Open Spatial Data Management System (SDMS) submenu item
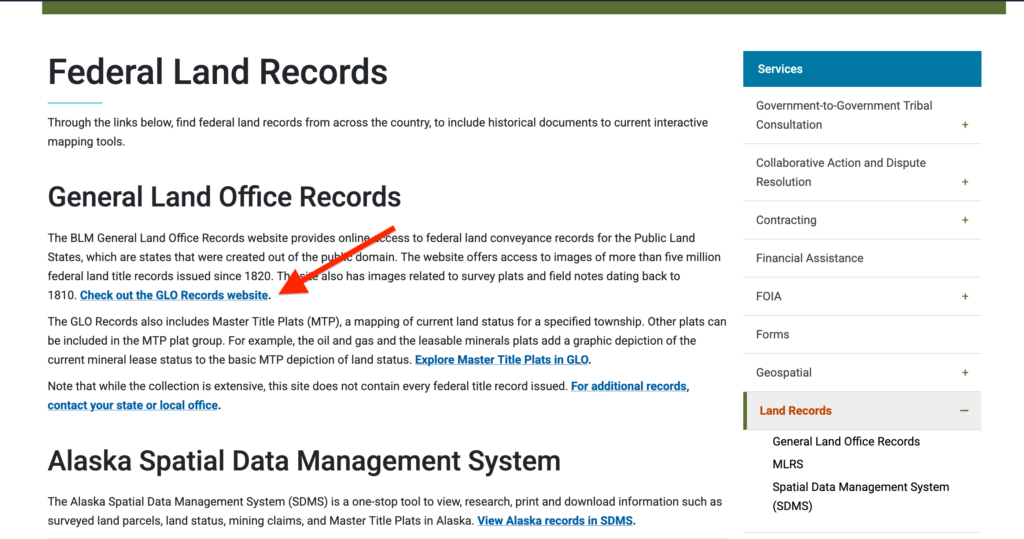The height and width of the screenshot is (539, 1024). (860, 497)
